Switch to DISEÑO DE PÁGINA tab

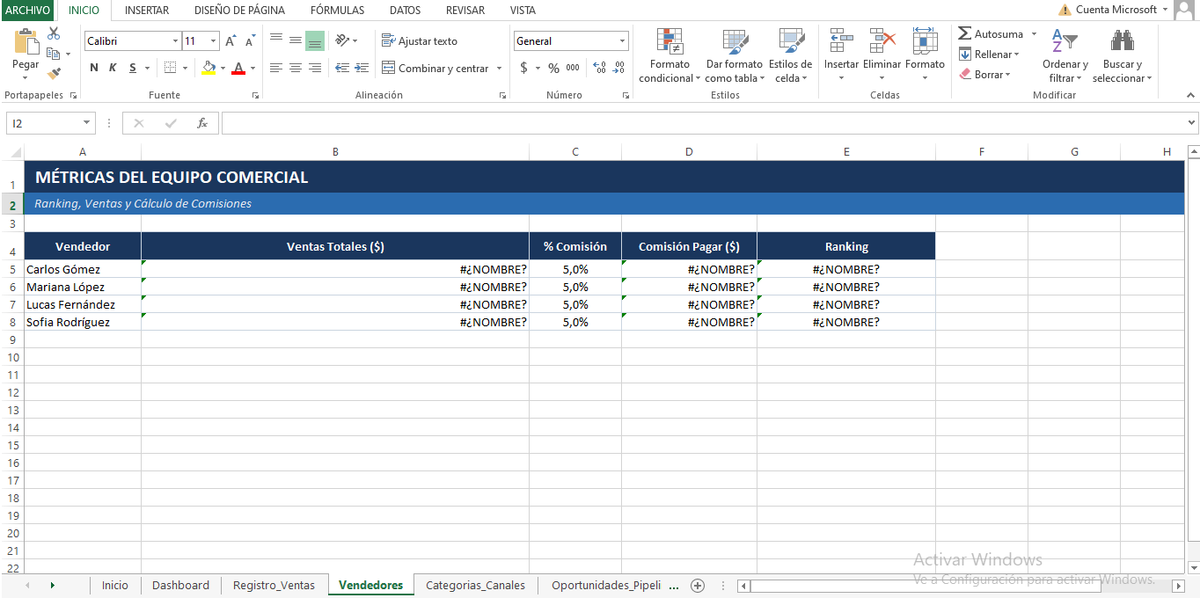point(239,10)
